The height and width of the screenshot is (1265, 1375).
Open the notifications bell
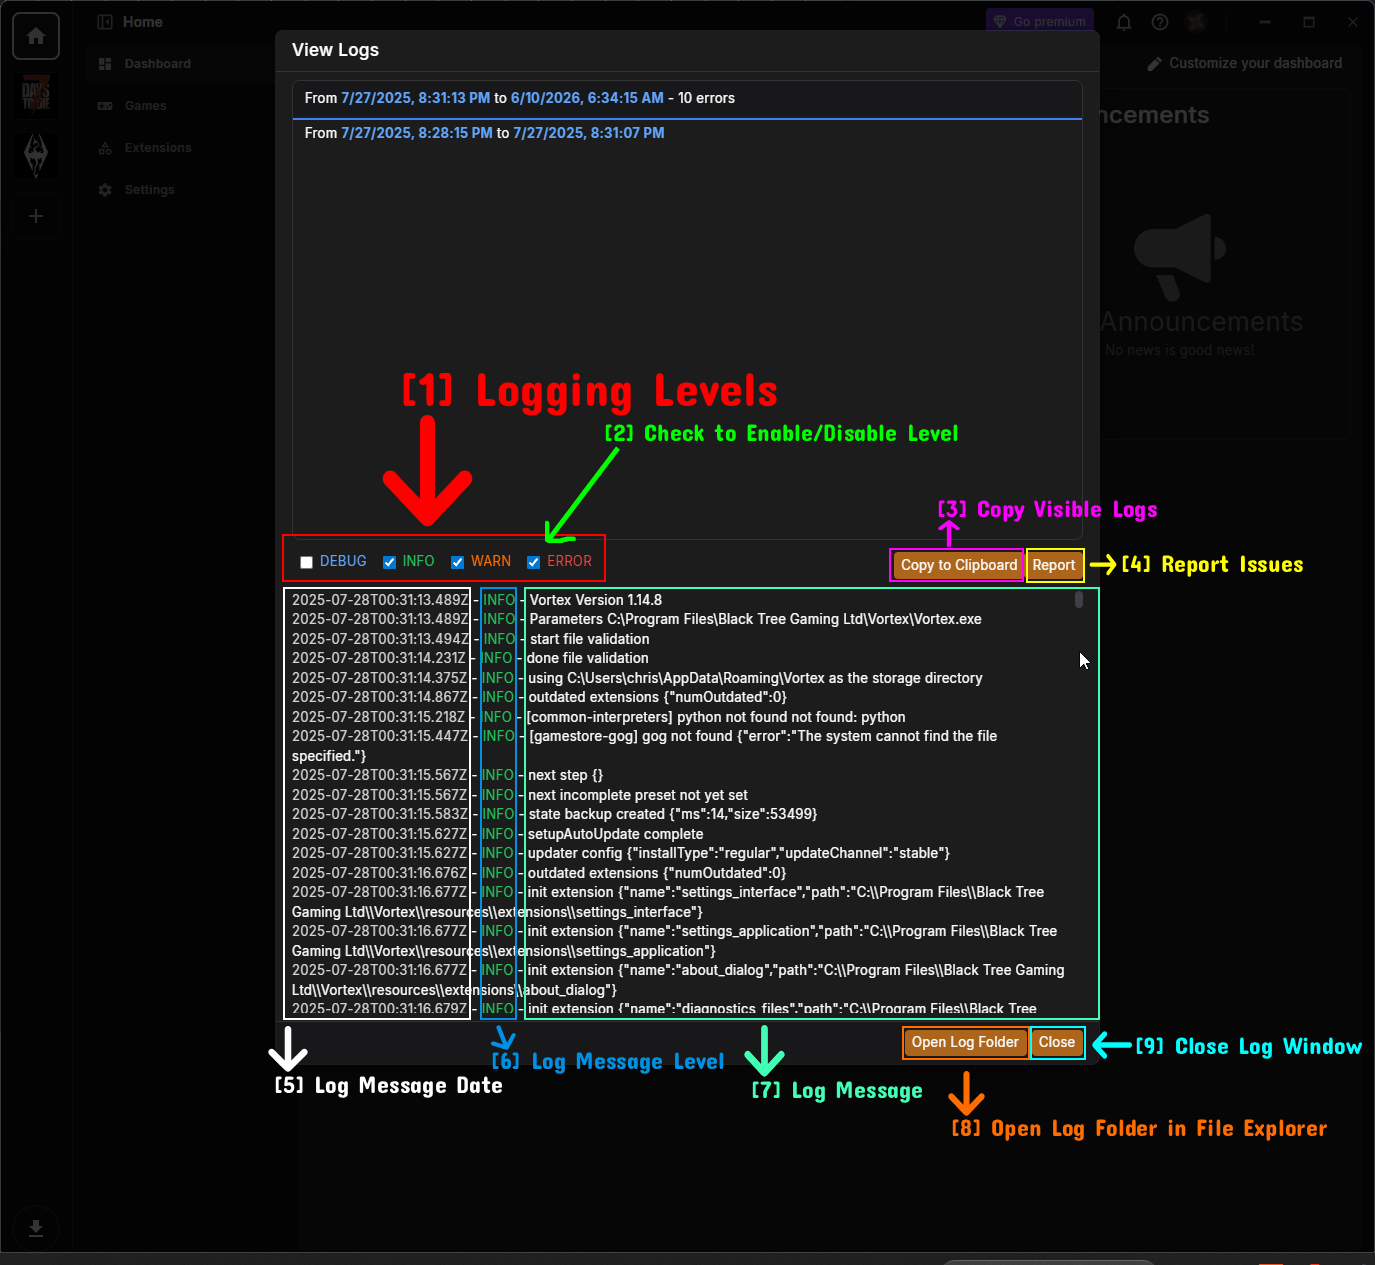(1124, 22)
